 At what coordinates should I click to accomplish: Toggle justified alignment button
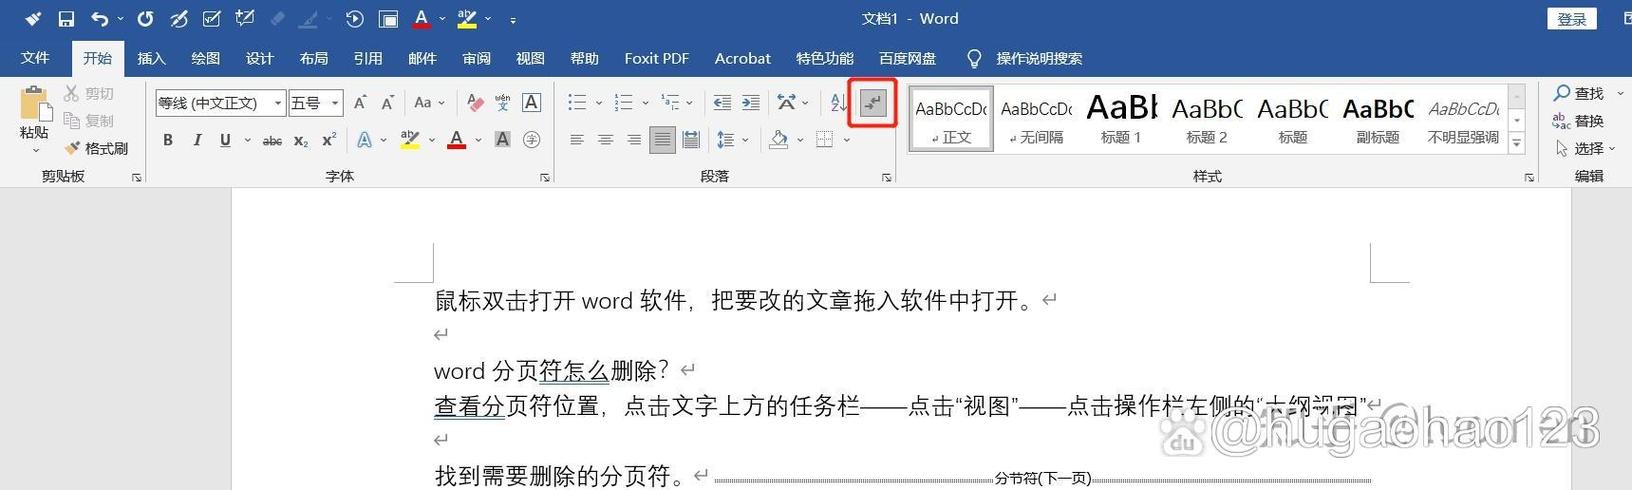point(662,140)
